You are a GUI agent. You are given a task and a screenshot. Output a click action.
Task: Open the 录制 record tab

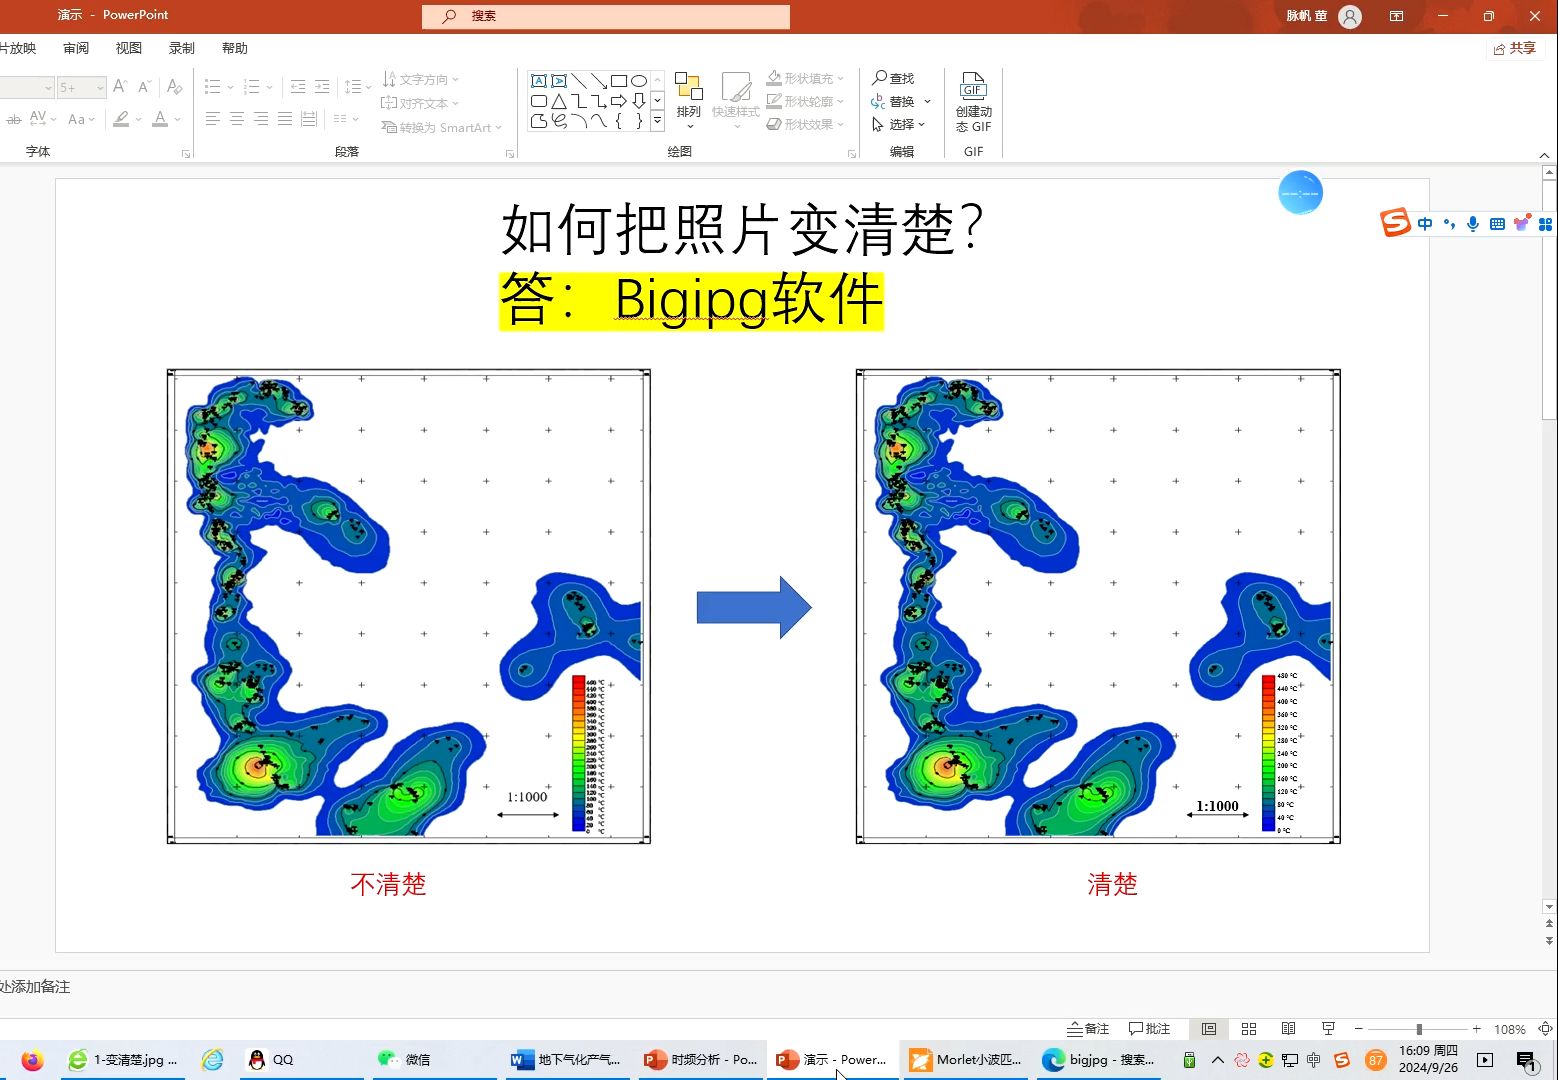(182, 48)
